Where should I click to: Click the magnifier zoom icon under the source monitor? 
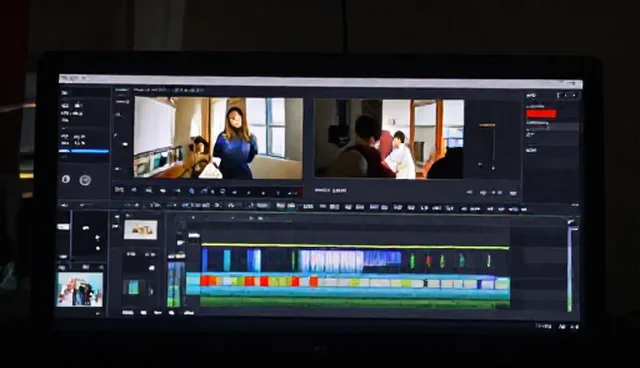(x=191, y=191)
